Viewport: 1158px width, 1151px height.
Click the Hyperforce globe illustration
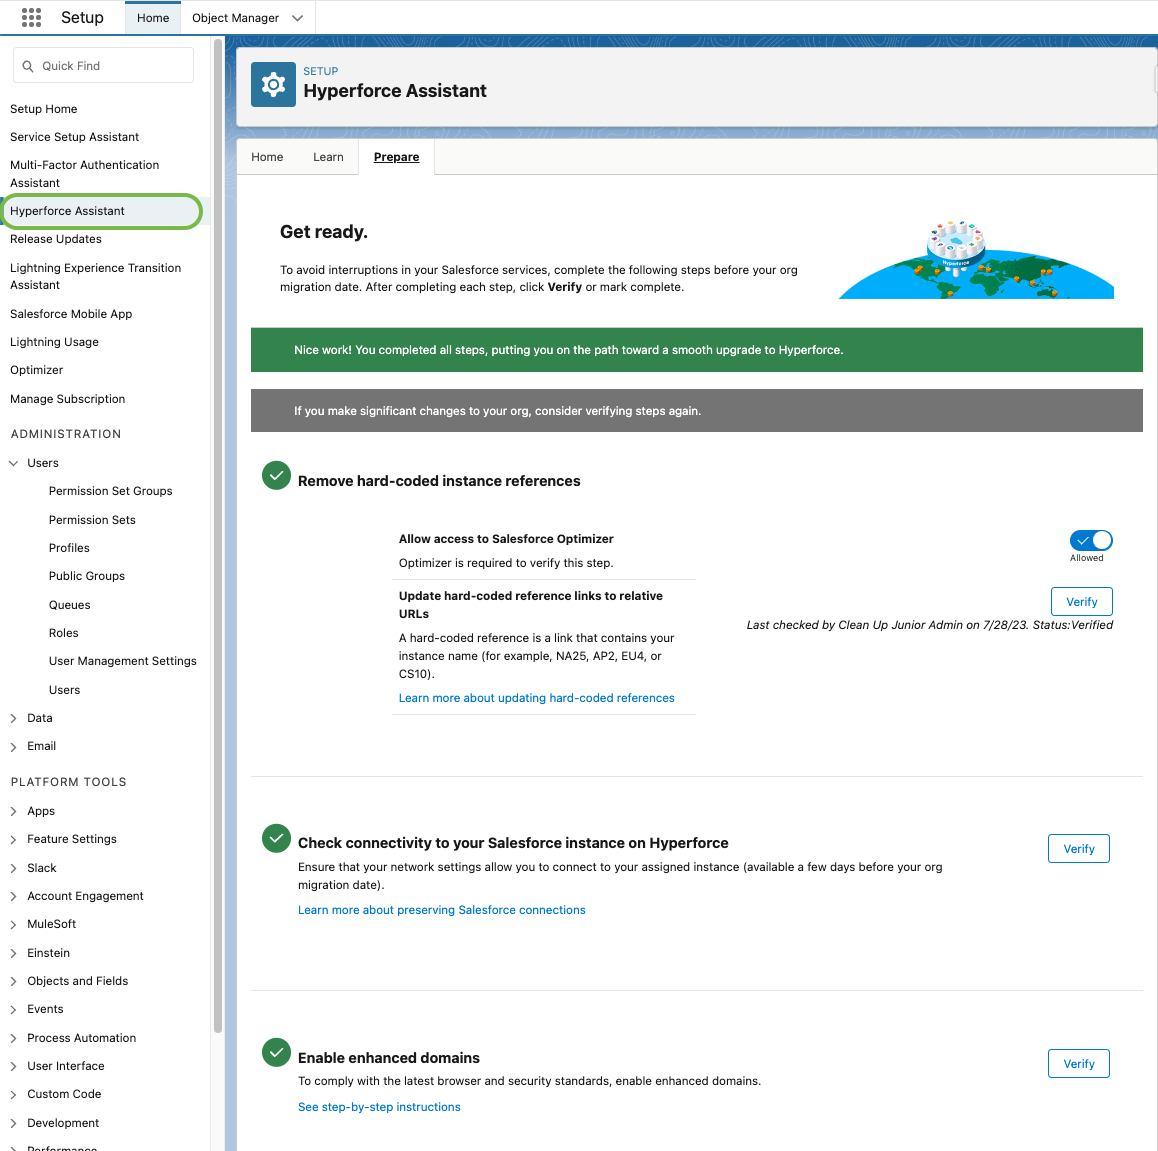976,259
